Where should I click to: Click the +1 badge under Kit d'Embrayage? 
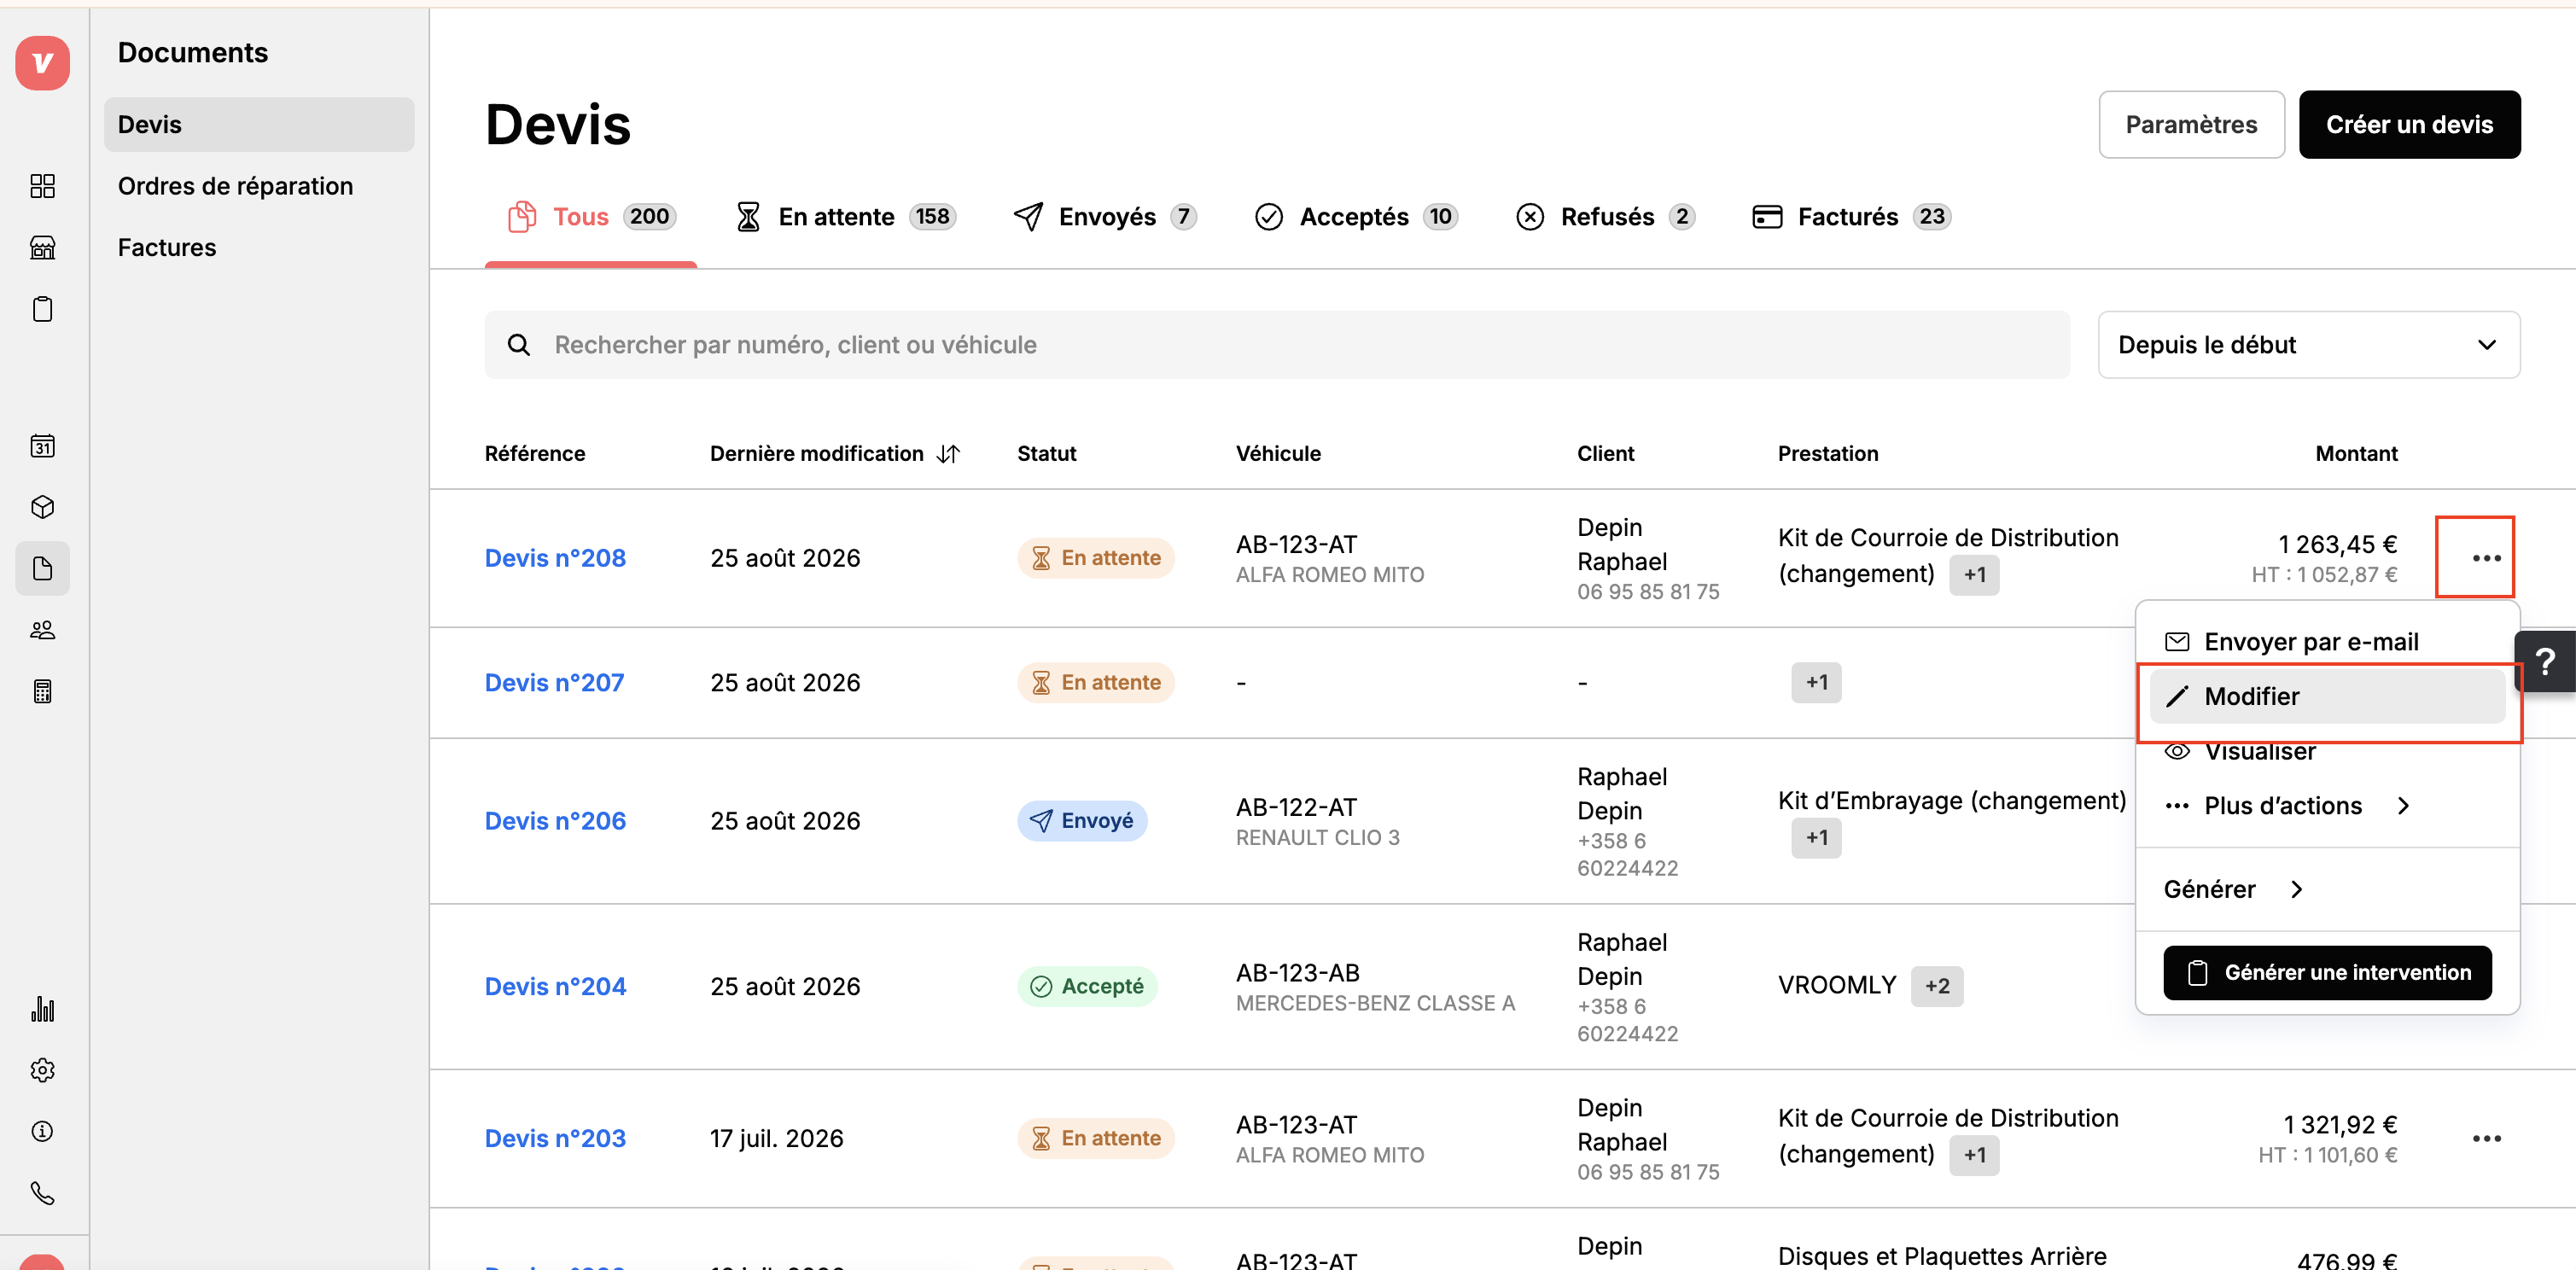tap(1816, 838)
